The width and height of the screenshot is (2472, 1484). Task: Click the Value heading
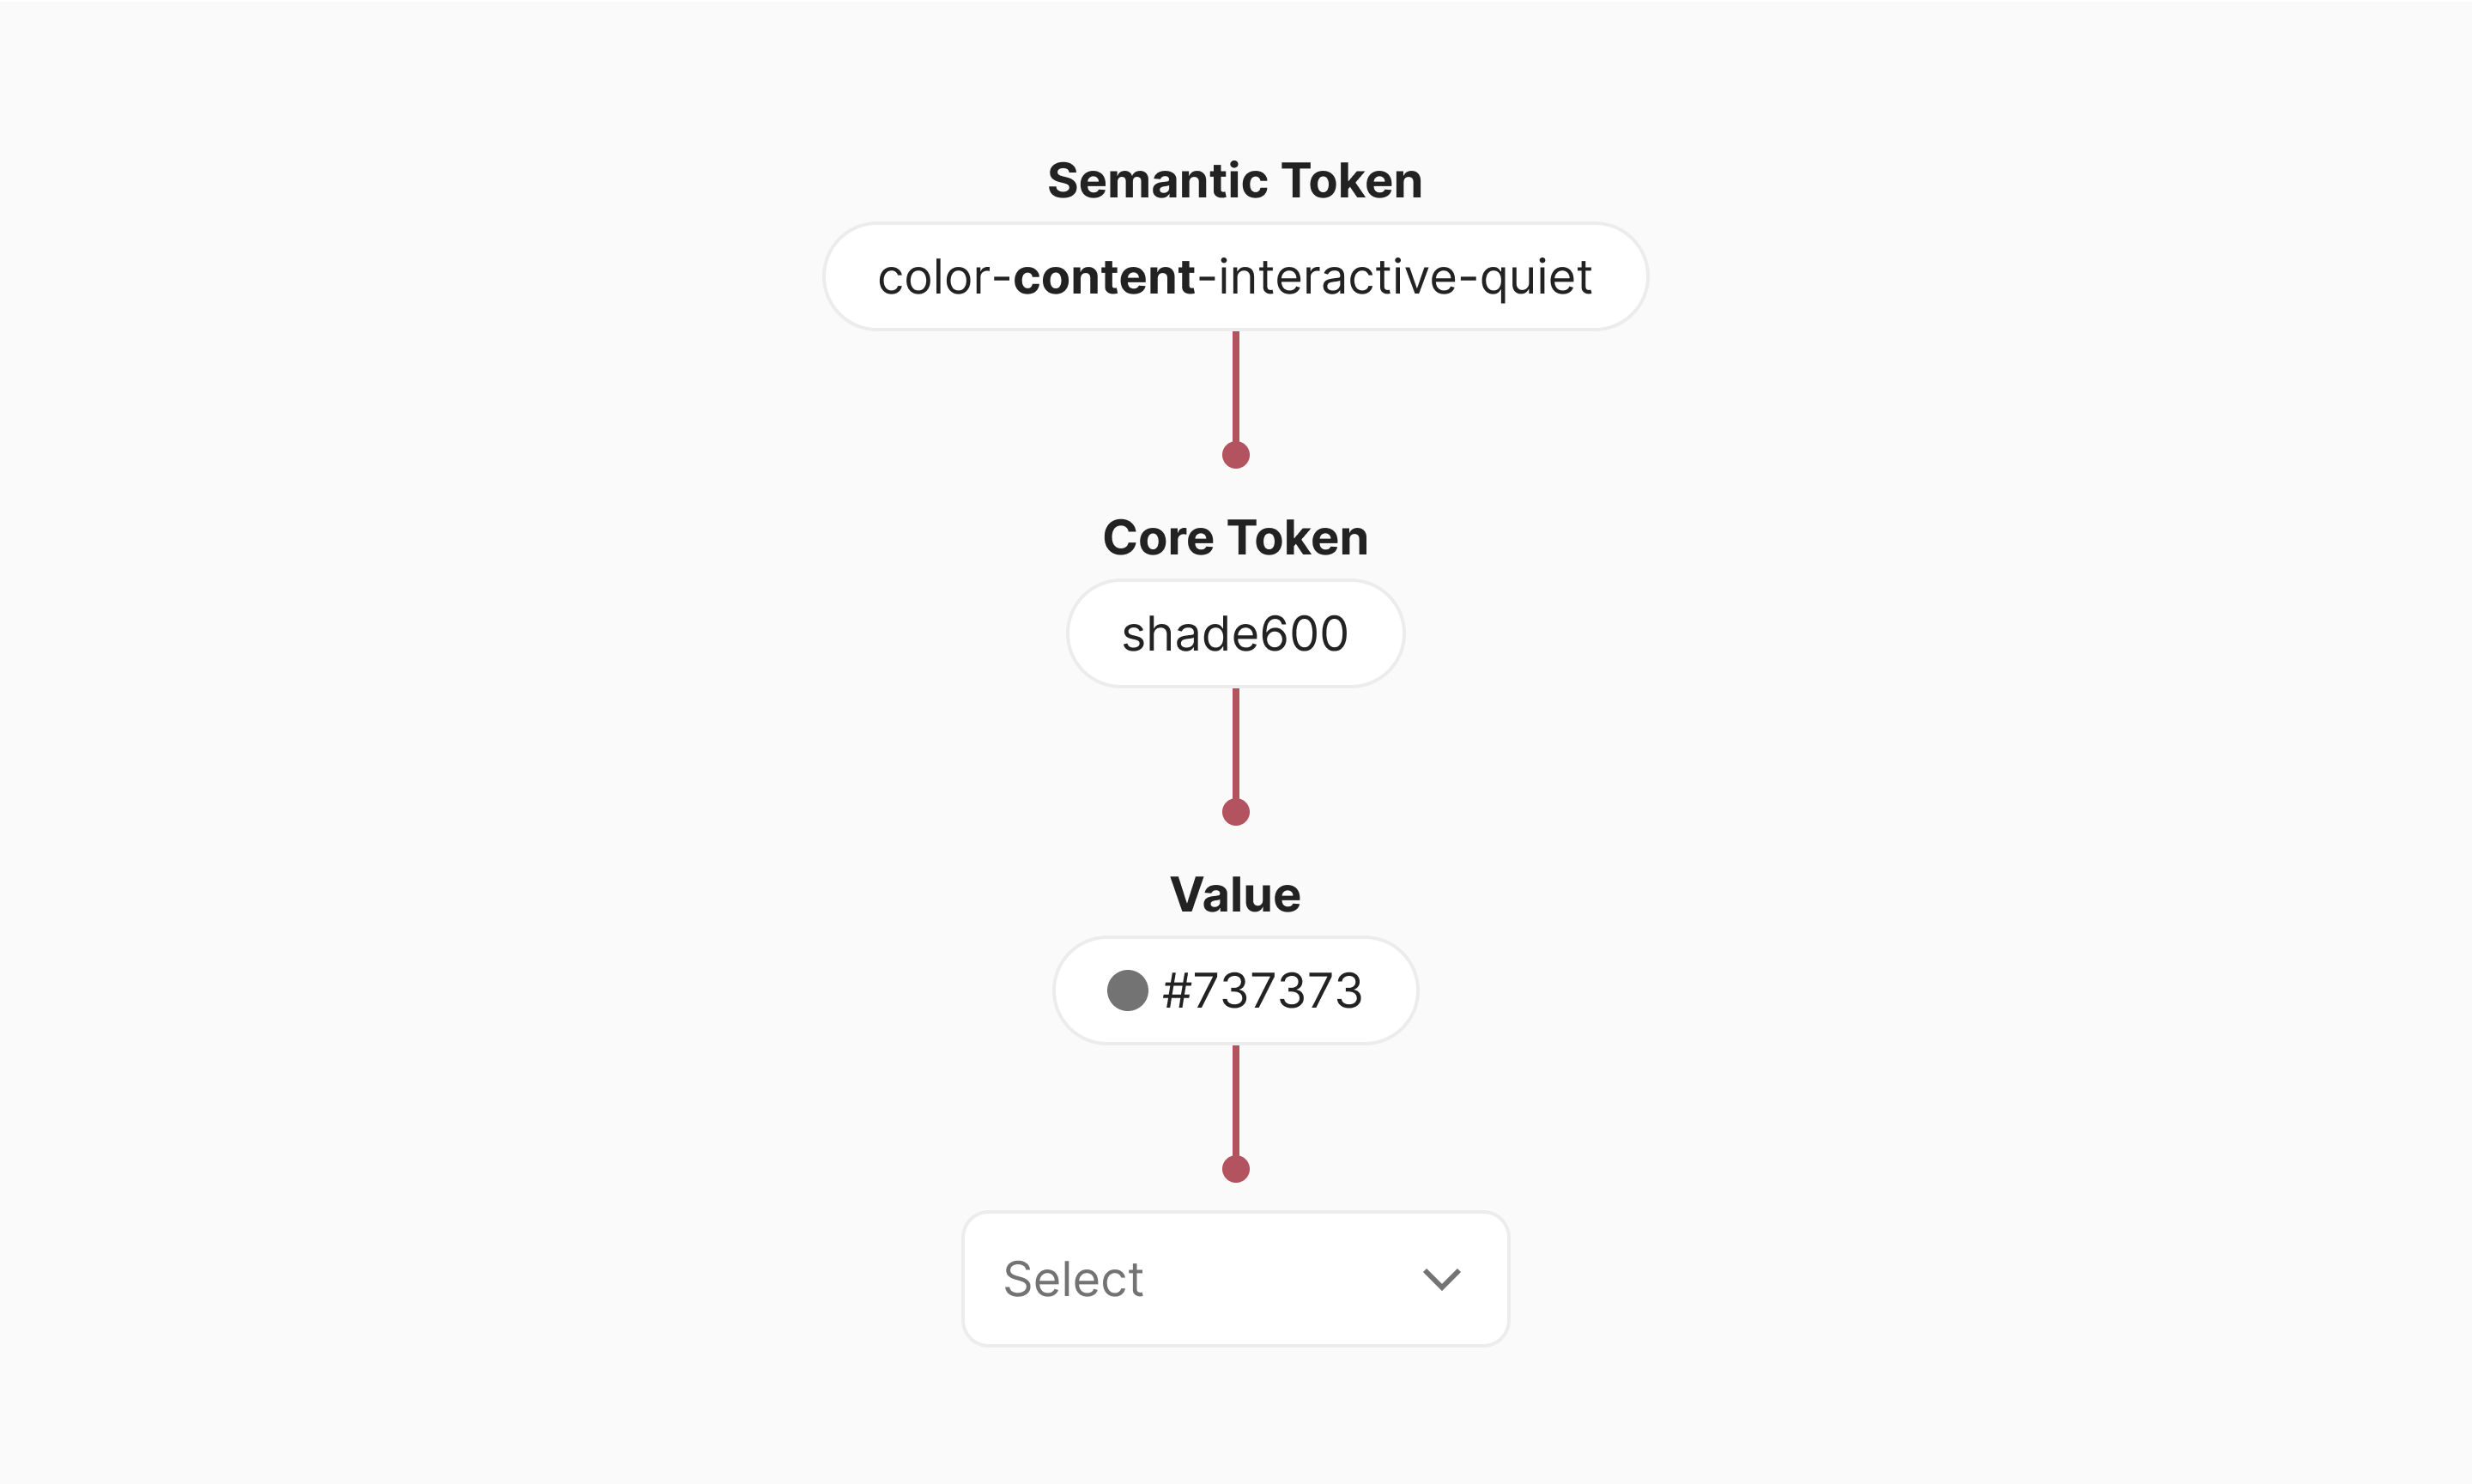(x=1235, y=895)
